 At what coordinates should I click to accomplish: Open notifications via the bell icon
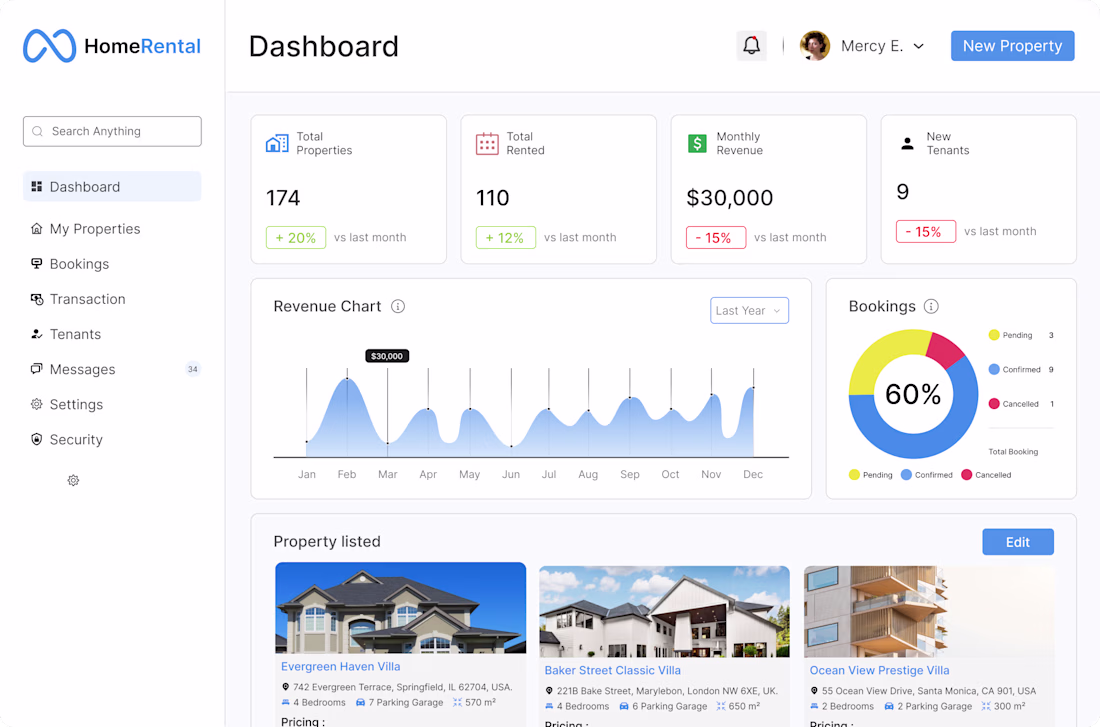751,46
